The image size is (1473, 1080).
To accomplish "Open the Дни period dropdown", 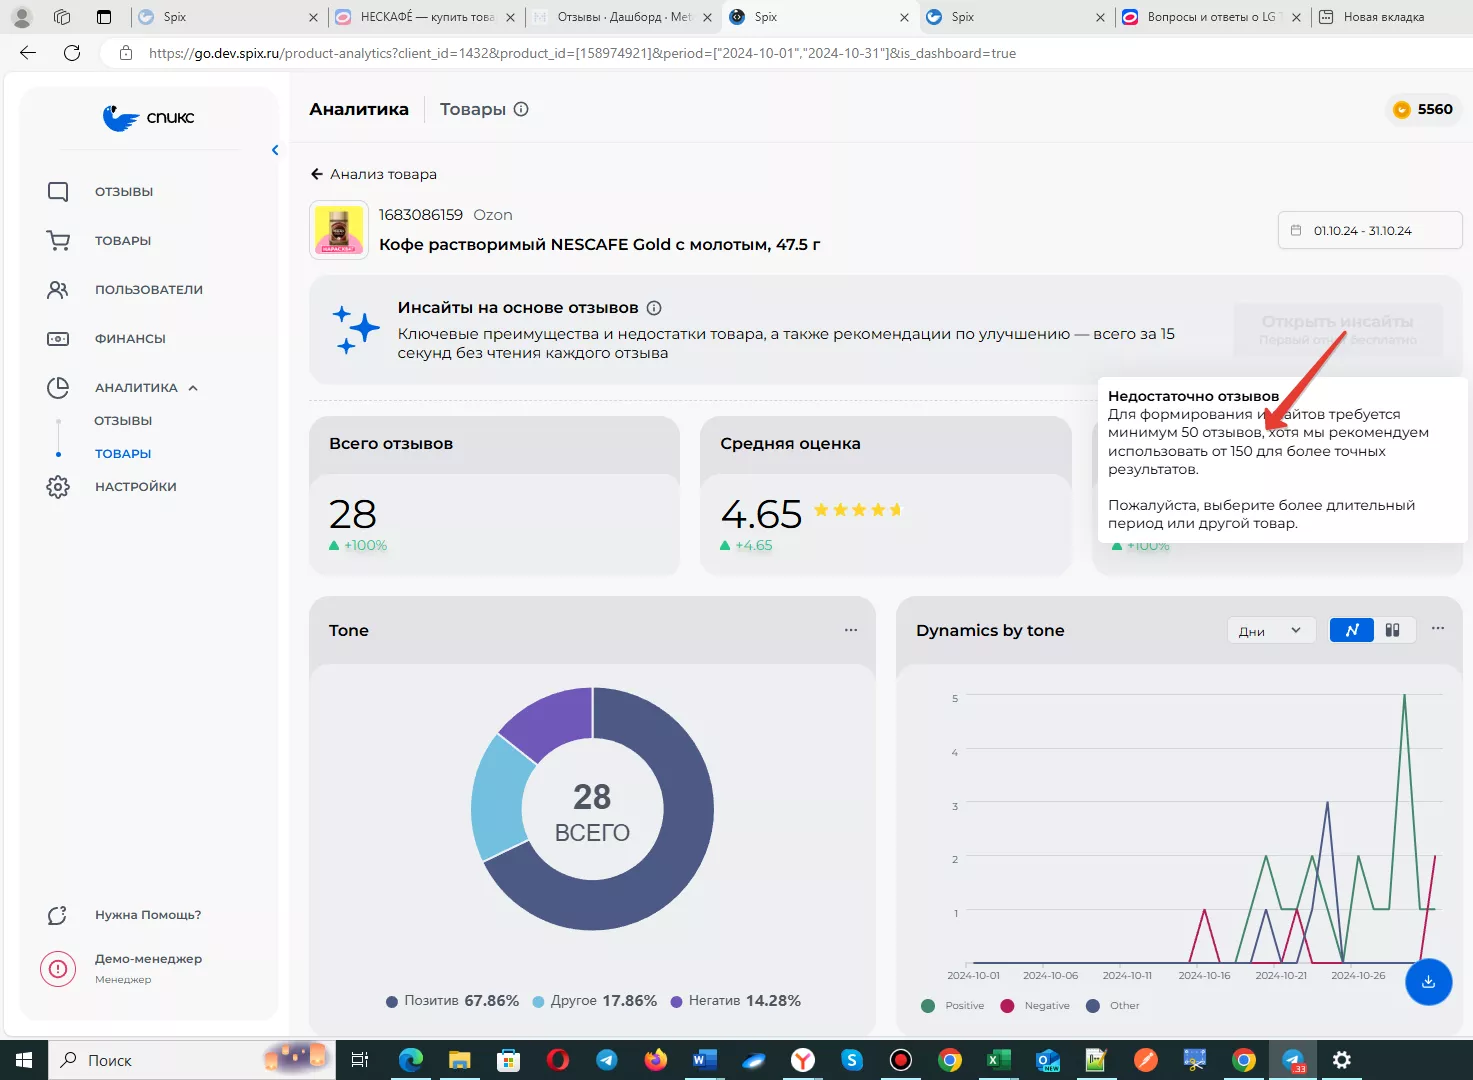I will pyautogui.click(x=1269, y=631).
